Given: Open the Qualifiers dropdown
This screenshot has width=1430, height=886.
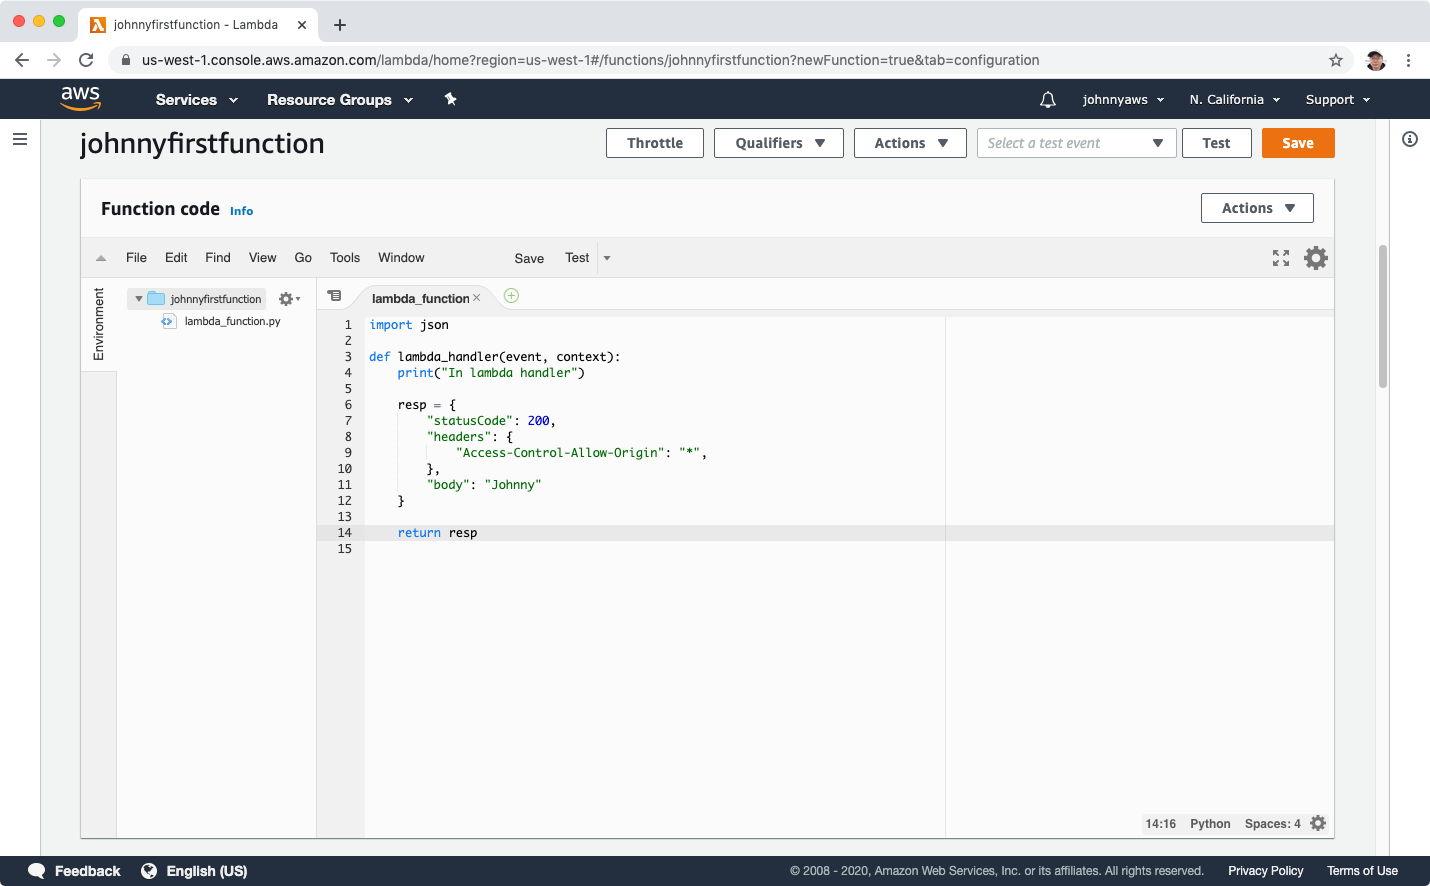Looking at the screenshot, I should 779,143.
